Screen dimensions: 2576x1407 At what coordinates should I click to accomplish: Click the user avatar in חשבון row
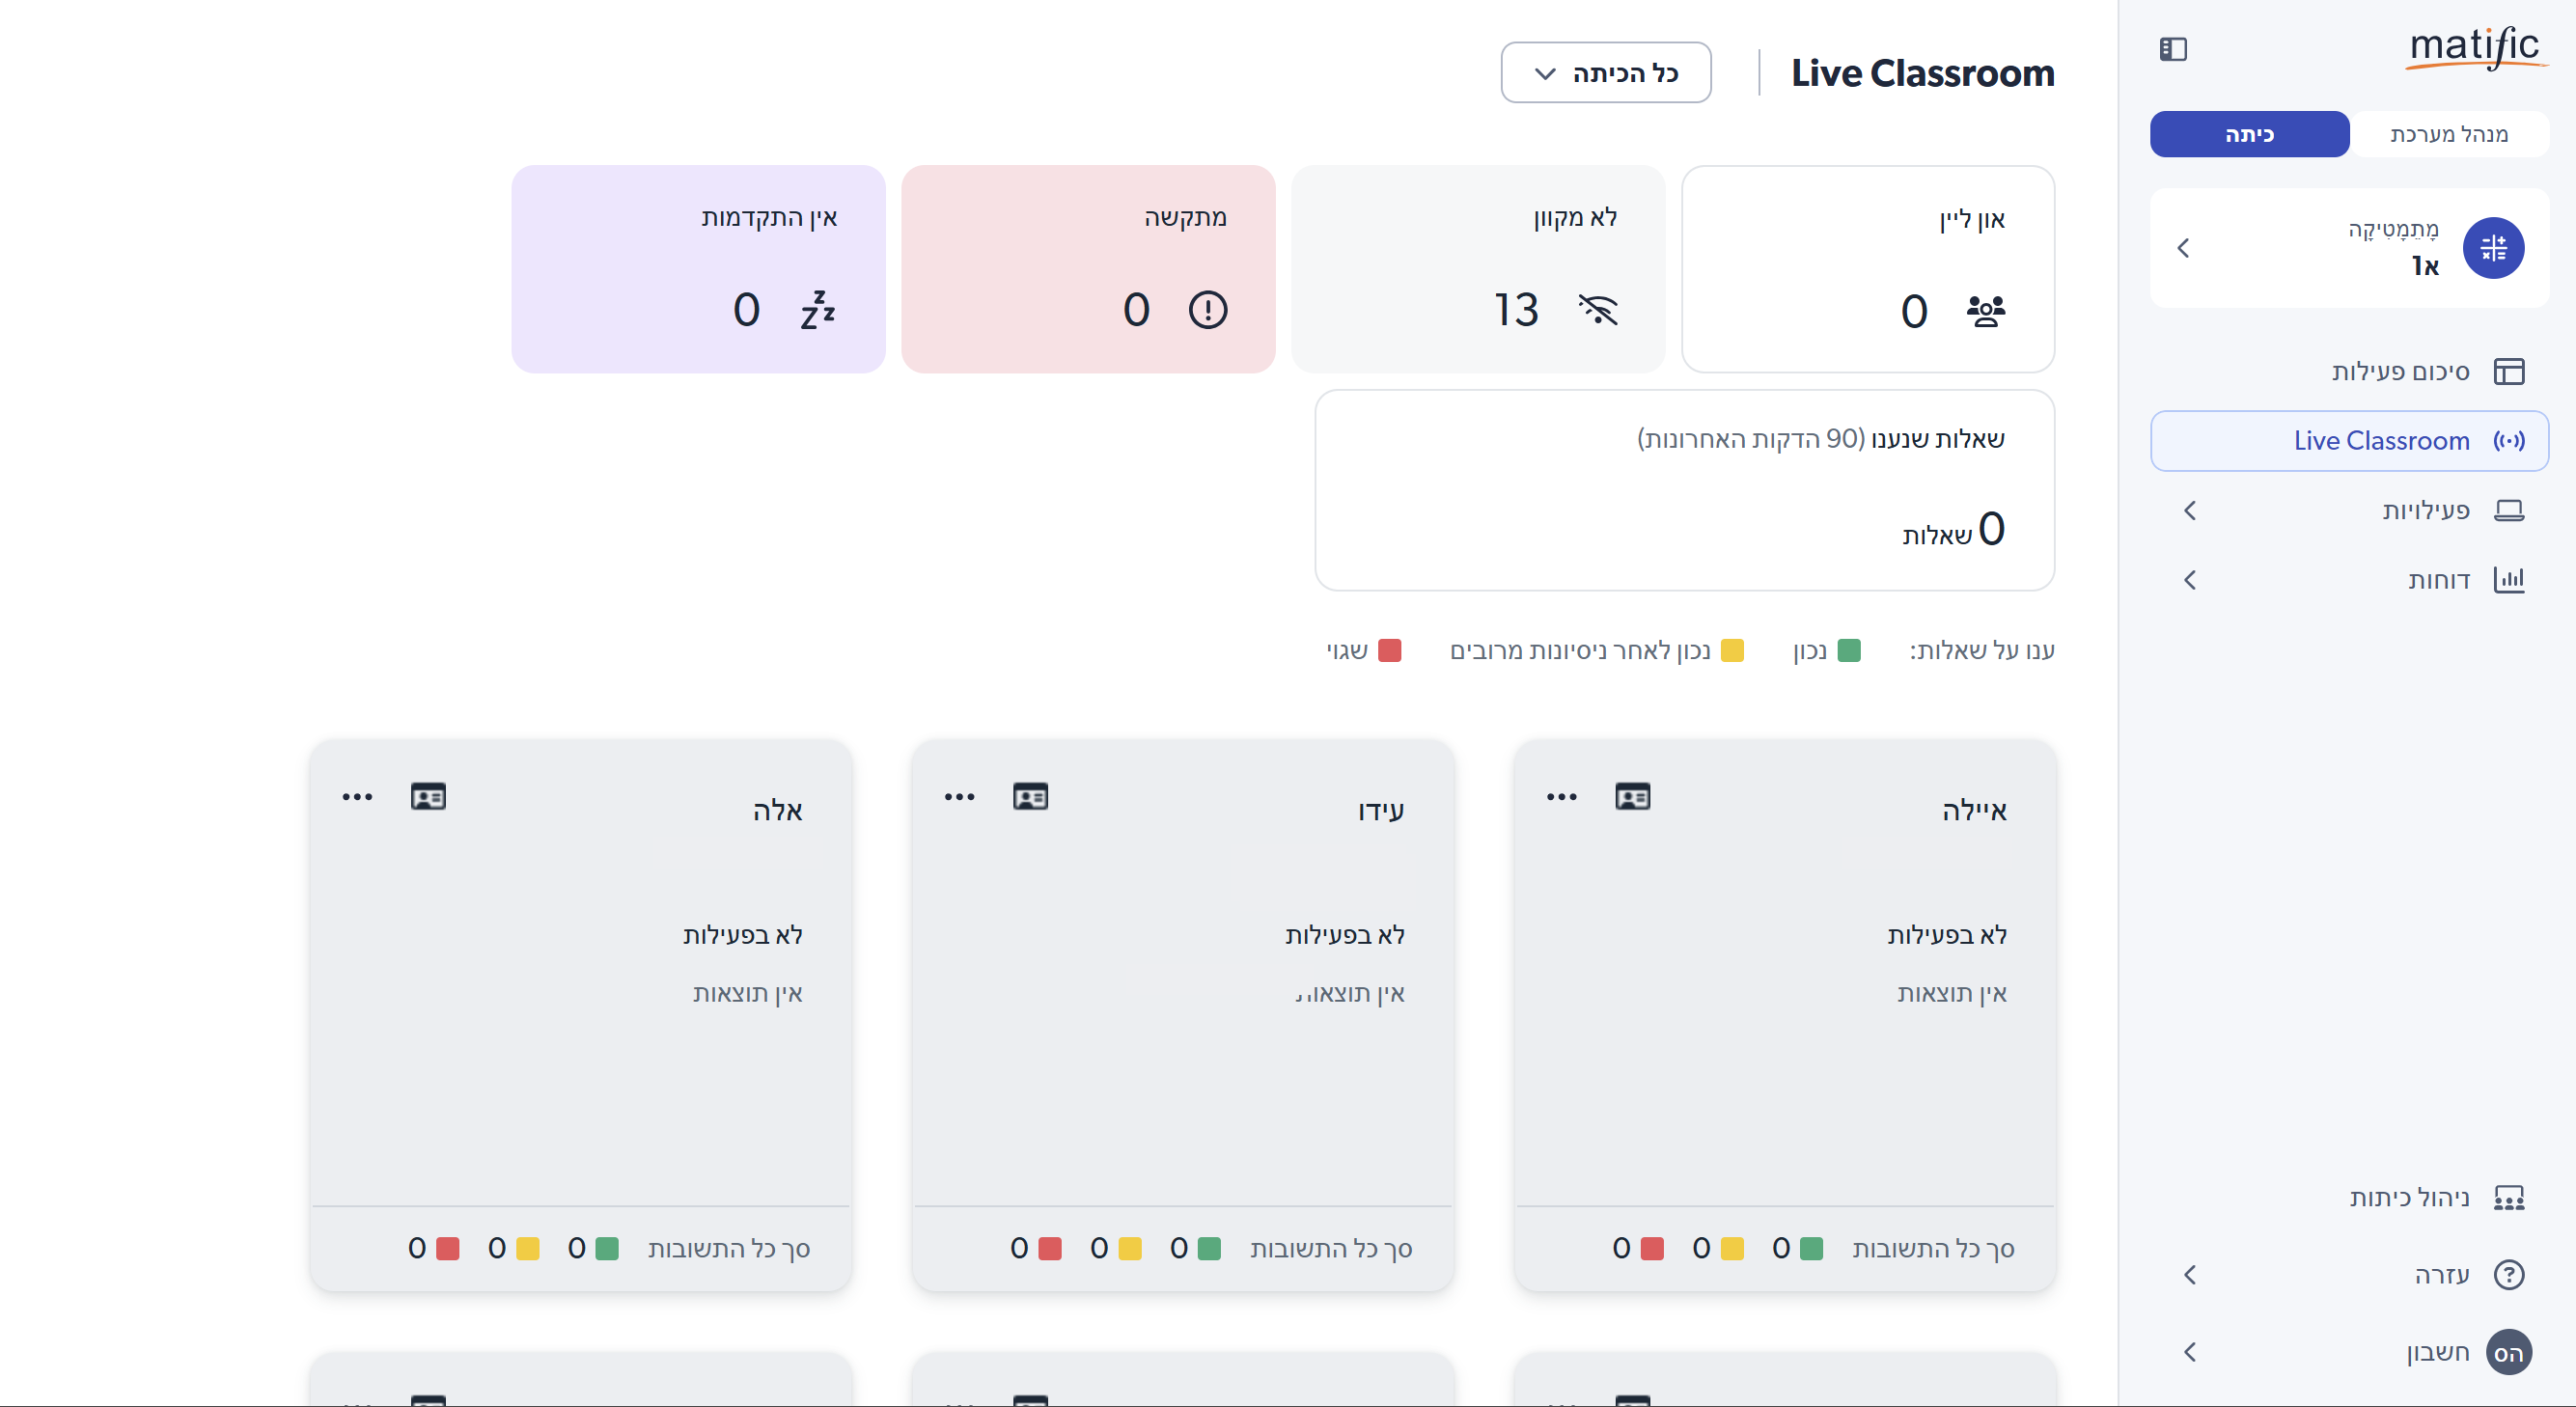click(x=2508, y=1353)
